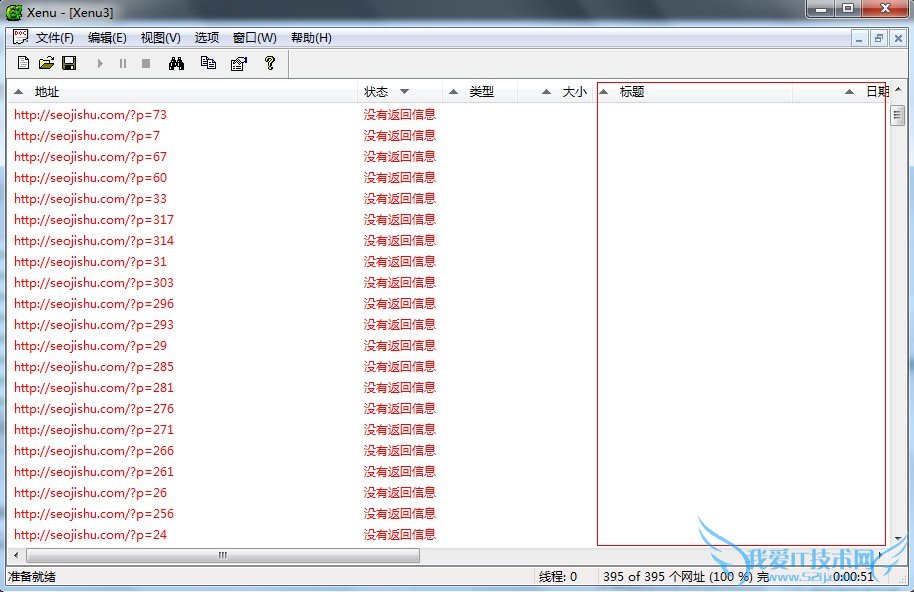914x592 pixels.
Task: Select row http://seojishu.com/?p=285
Action: [x=94, y=367]
